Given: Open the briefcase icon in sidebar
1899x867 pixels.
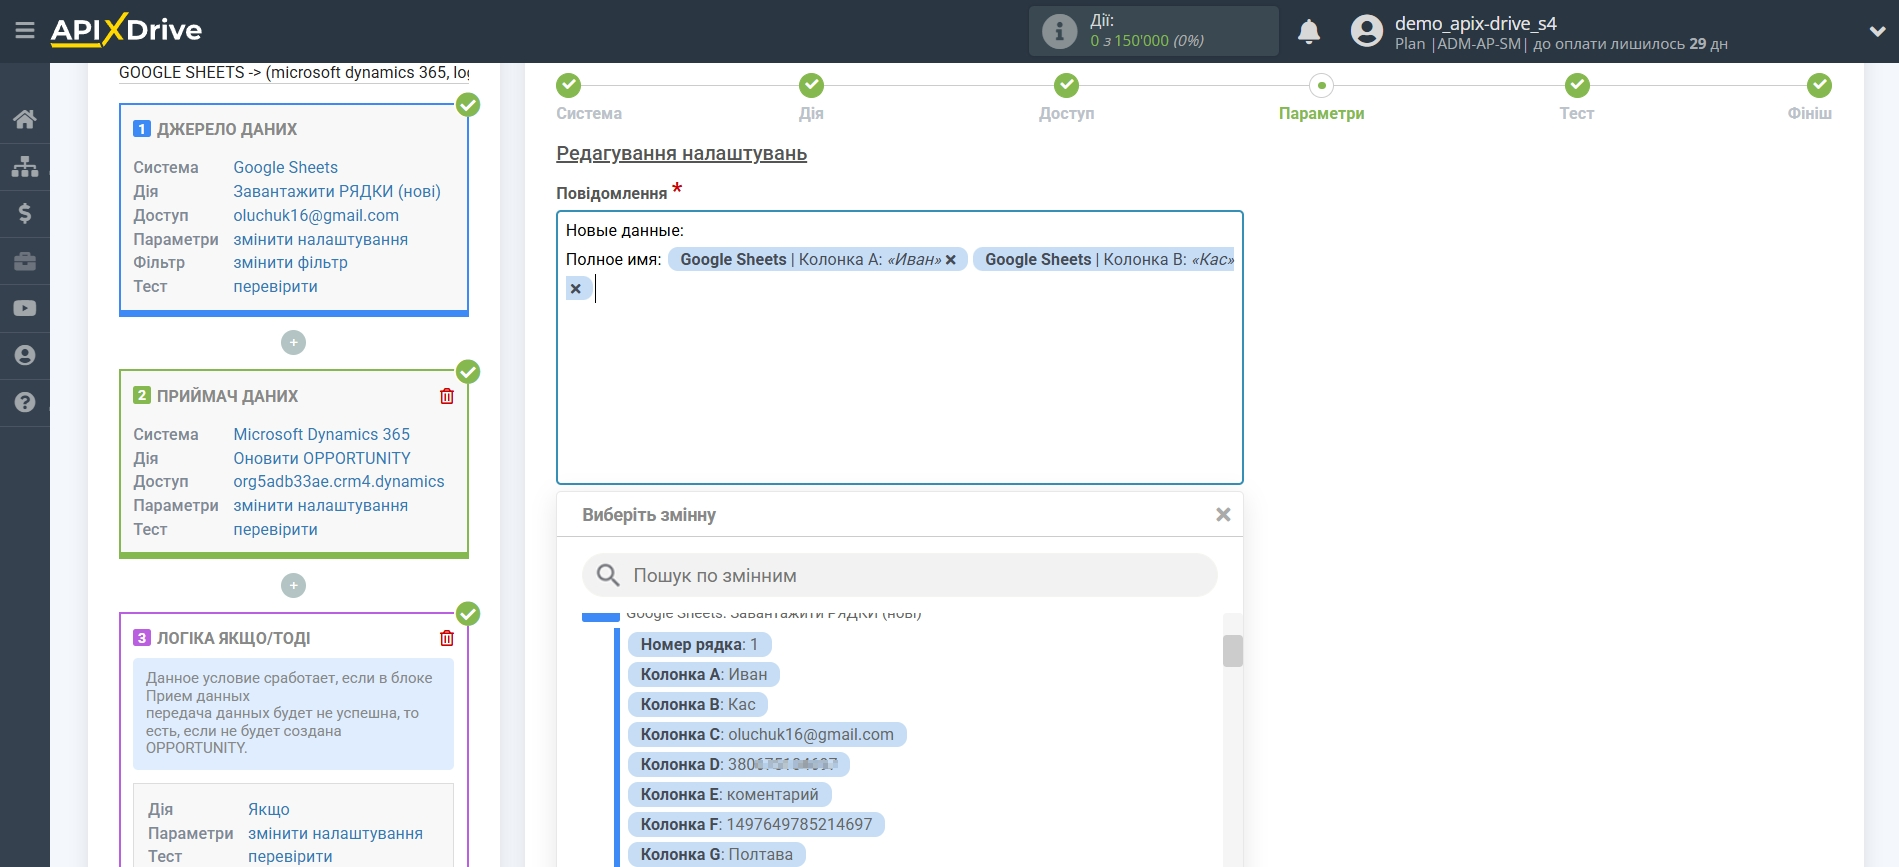Looking at the screenshot, I should (25, 261).
